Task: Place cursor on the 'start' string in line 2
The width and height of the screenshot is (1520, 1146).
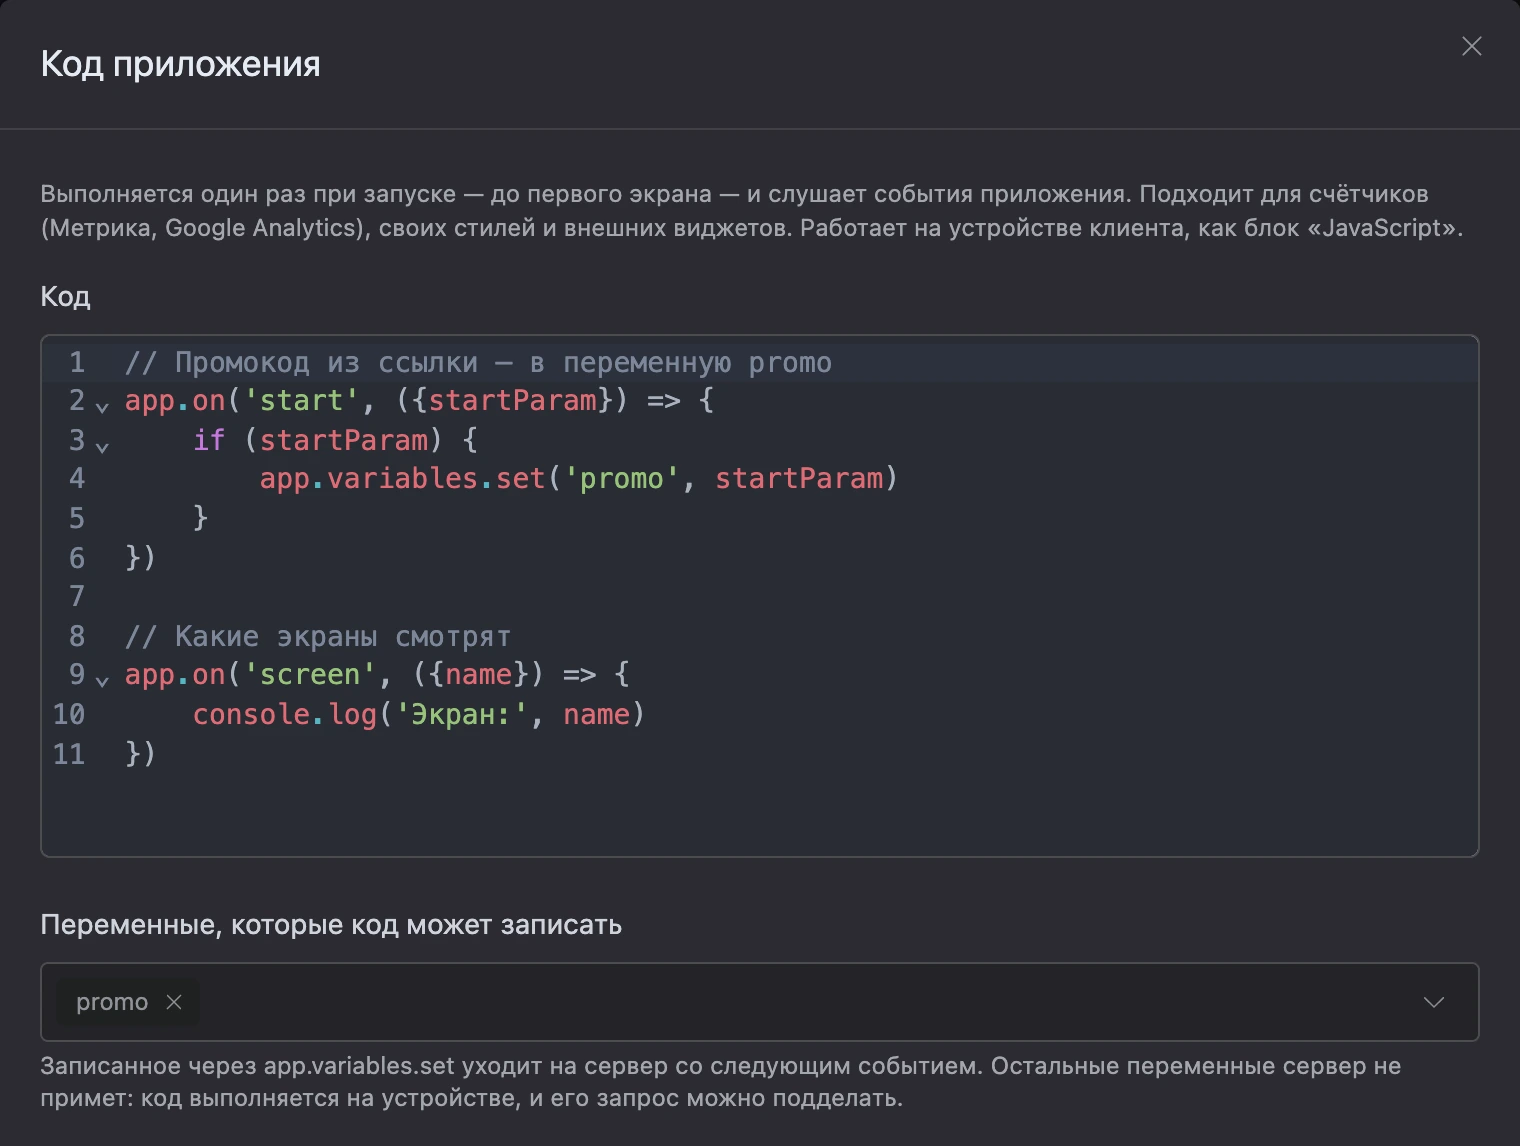Action: tap(301, 401)
